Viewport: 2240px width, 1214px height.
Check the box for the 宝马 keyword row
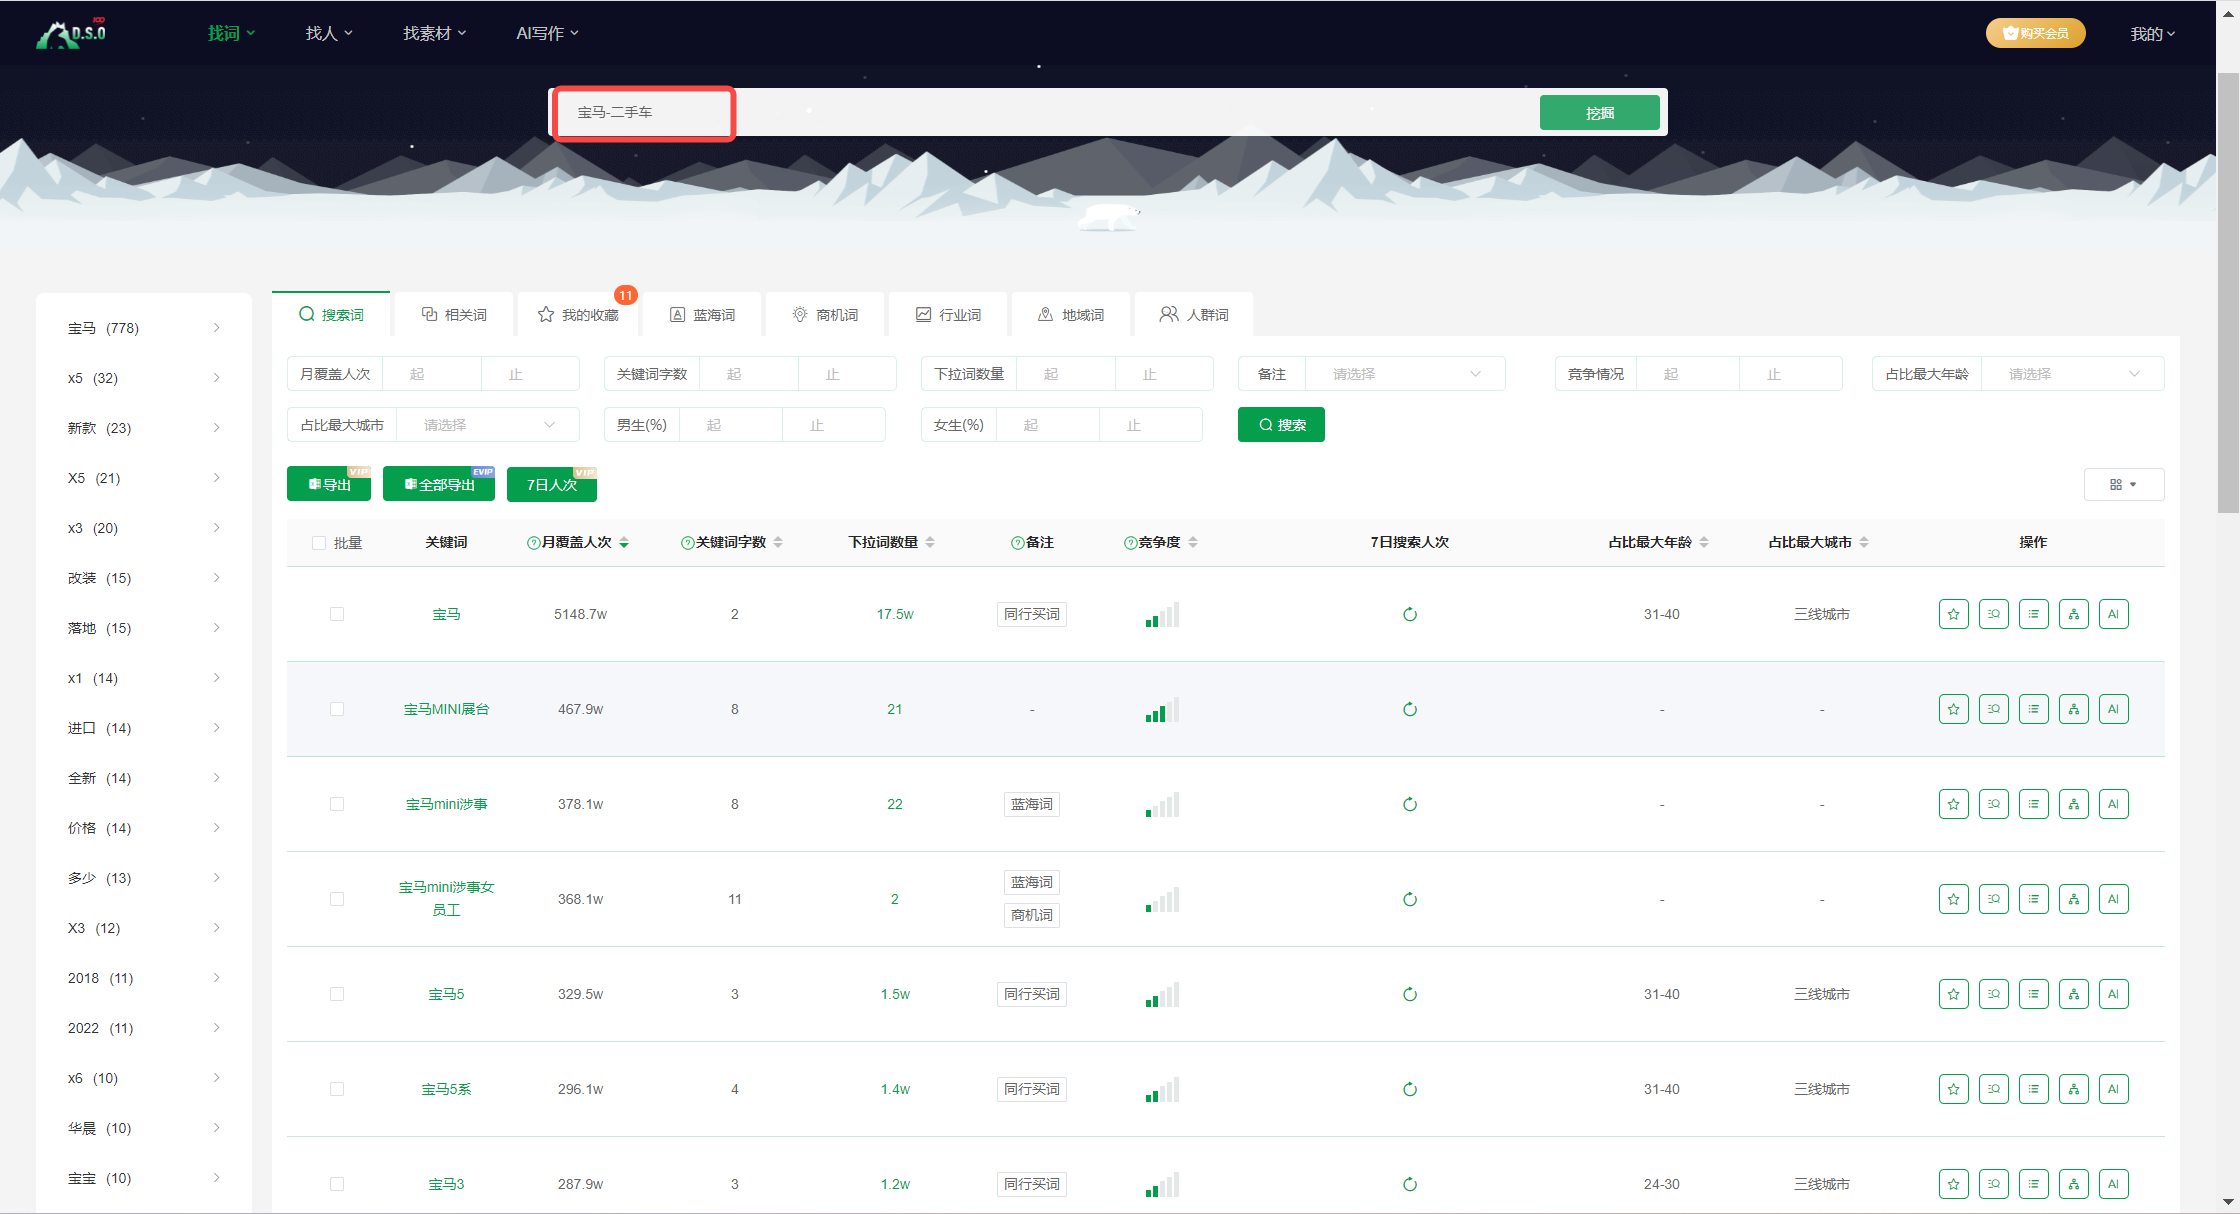337,614
